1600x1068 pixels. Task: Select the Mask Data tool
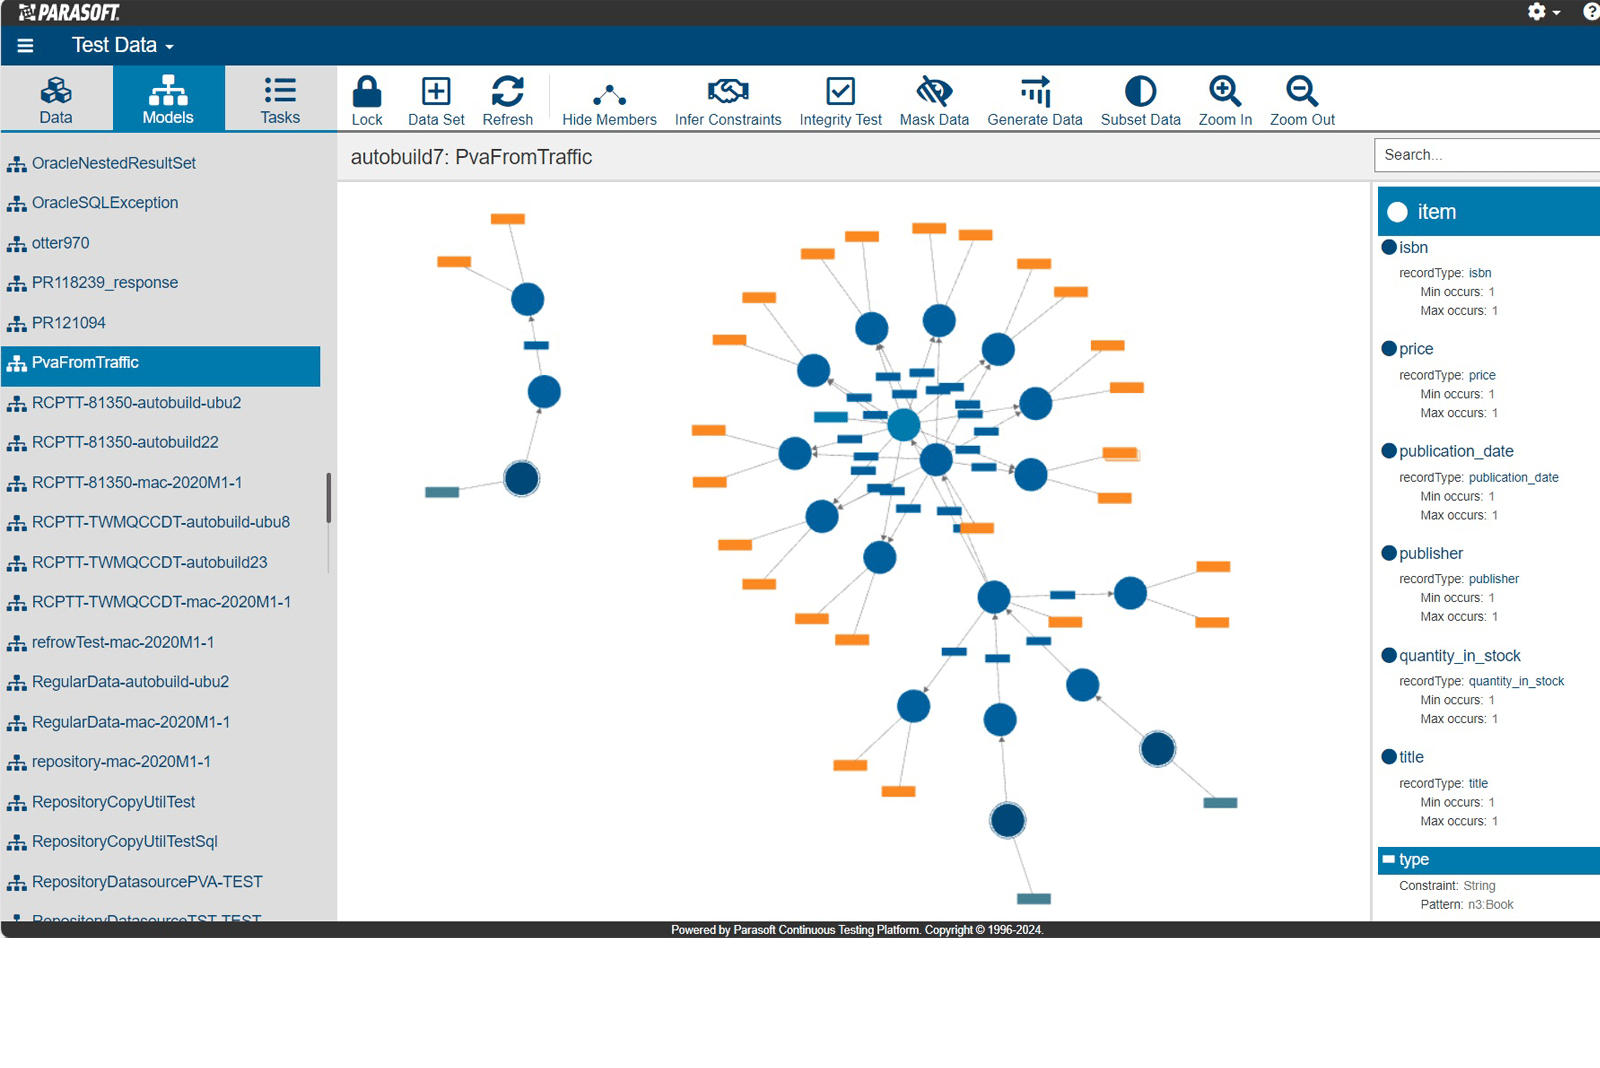(933, 99)
